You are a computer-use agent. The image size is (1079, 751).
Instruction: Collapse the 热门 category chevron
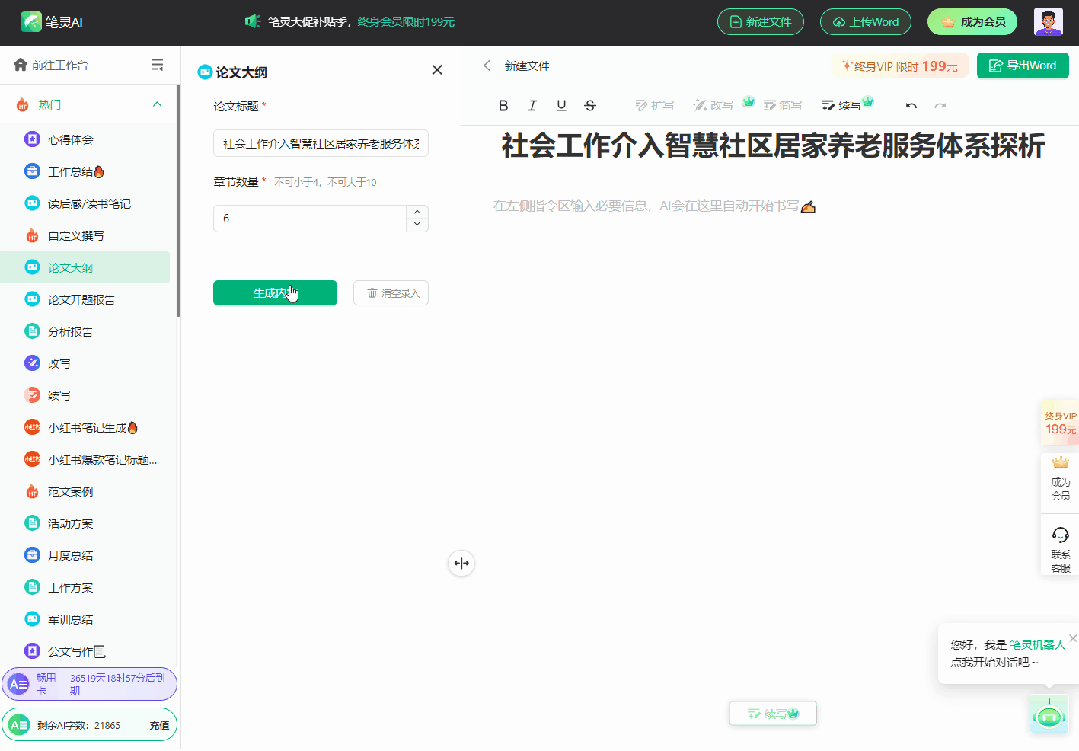[156, 104]
